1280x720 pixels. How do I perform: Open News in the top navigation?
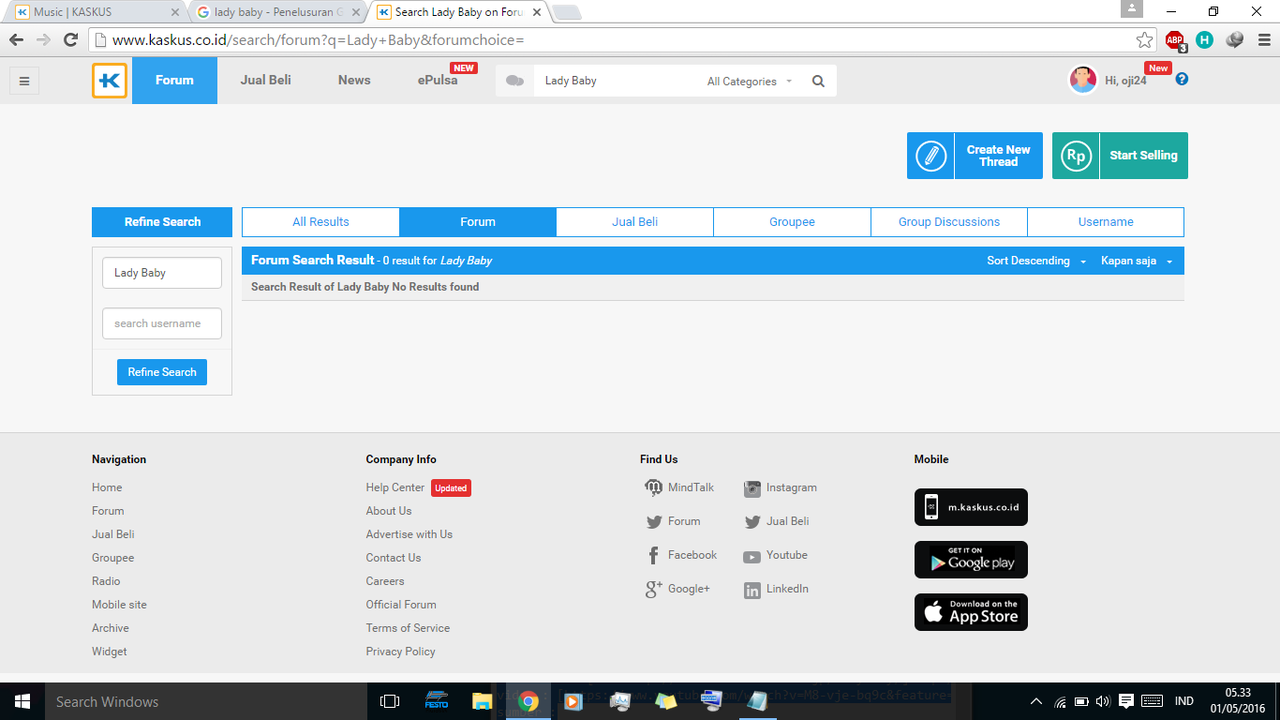[354, 80]
